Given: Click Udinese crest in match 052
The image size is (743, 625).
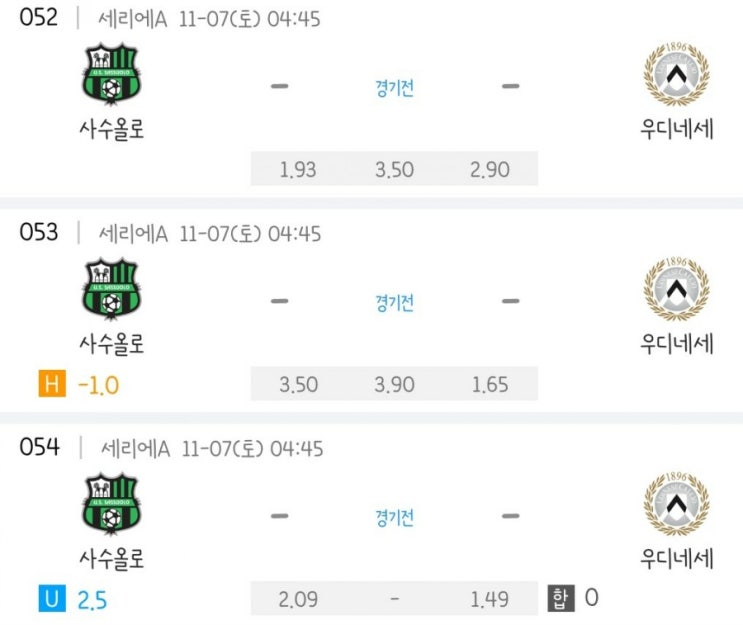Looking at the screenshot, I should [x=676, y=74].
